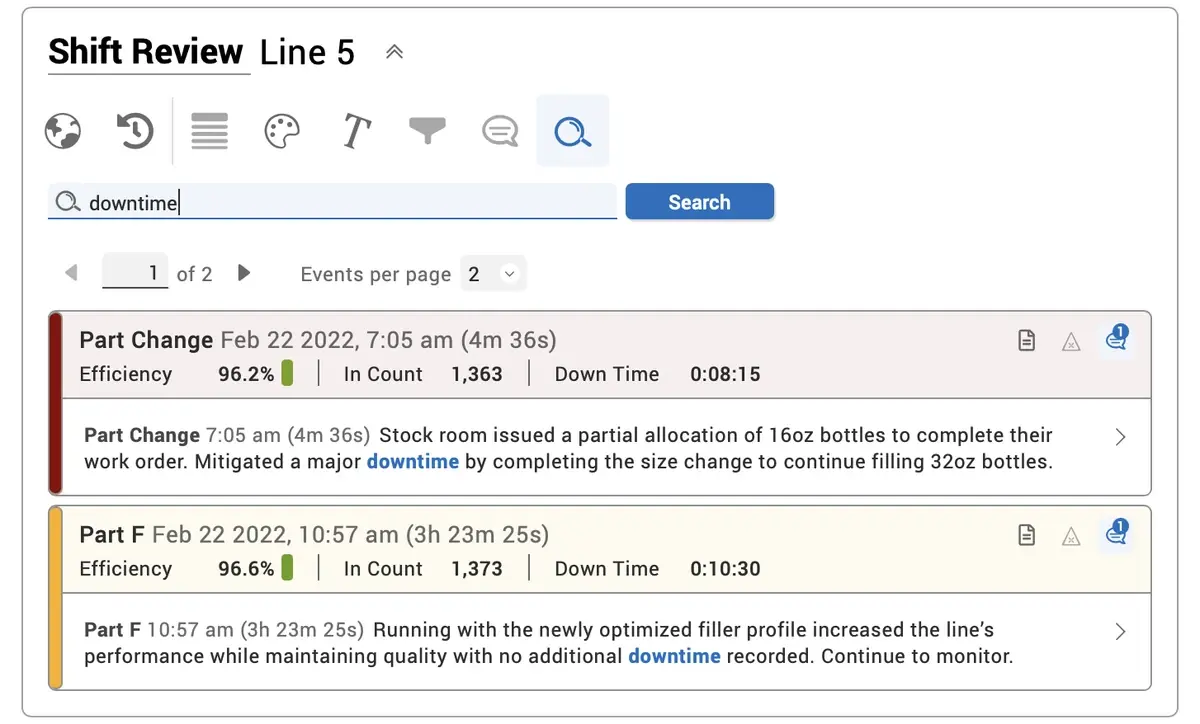
Task: Collapse the Shift Review panel with double chevron
Action: point(394,52)
